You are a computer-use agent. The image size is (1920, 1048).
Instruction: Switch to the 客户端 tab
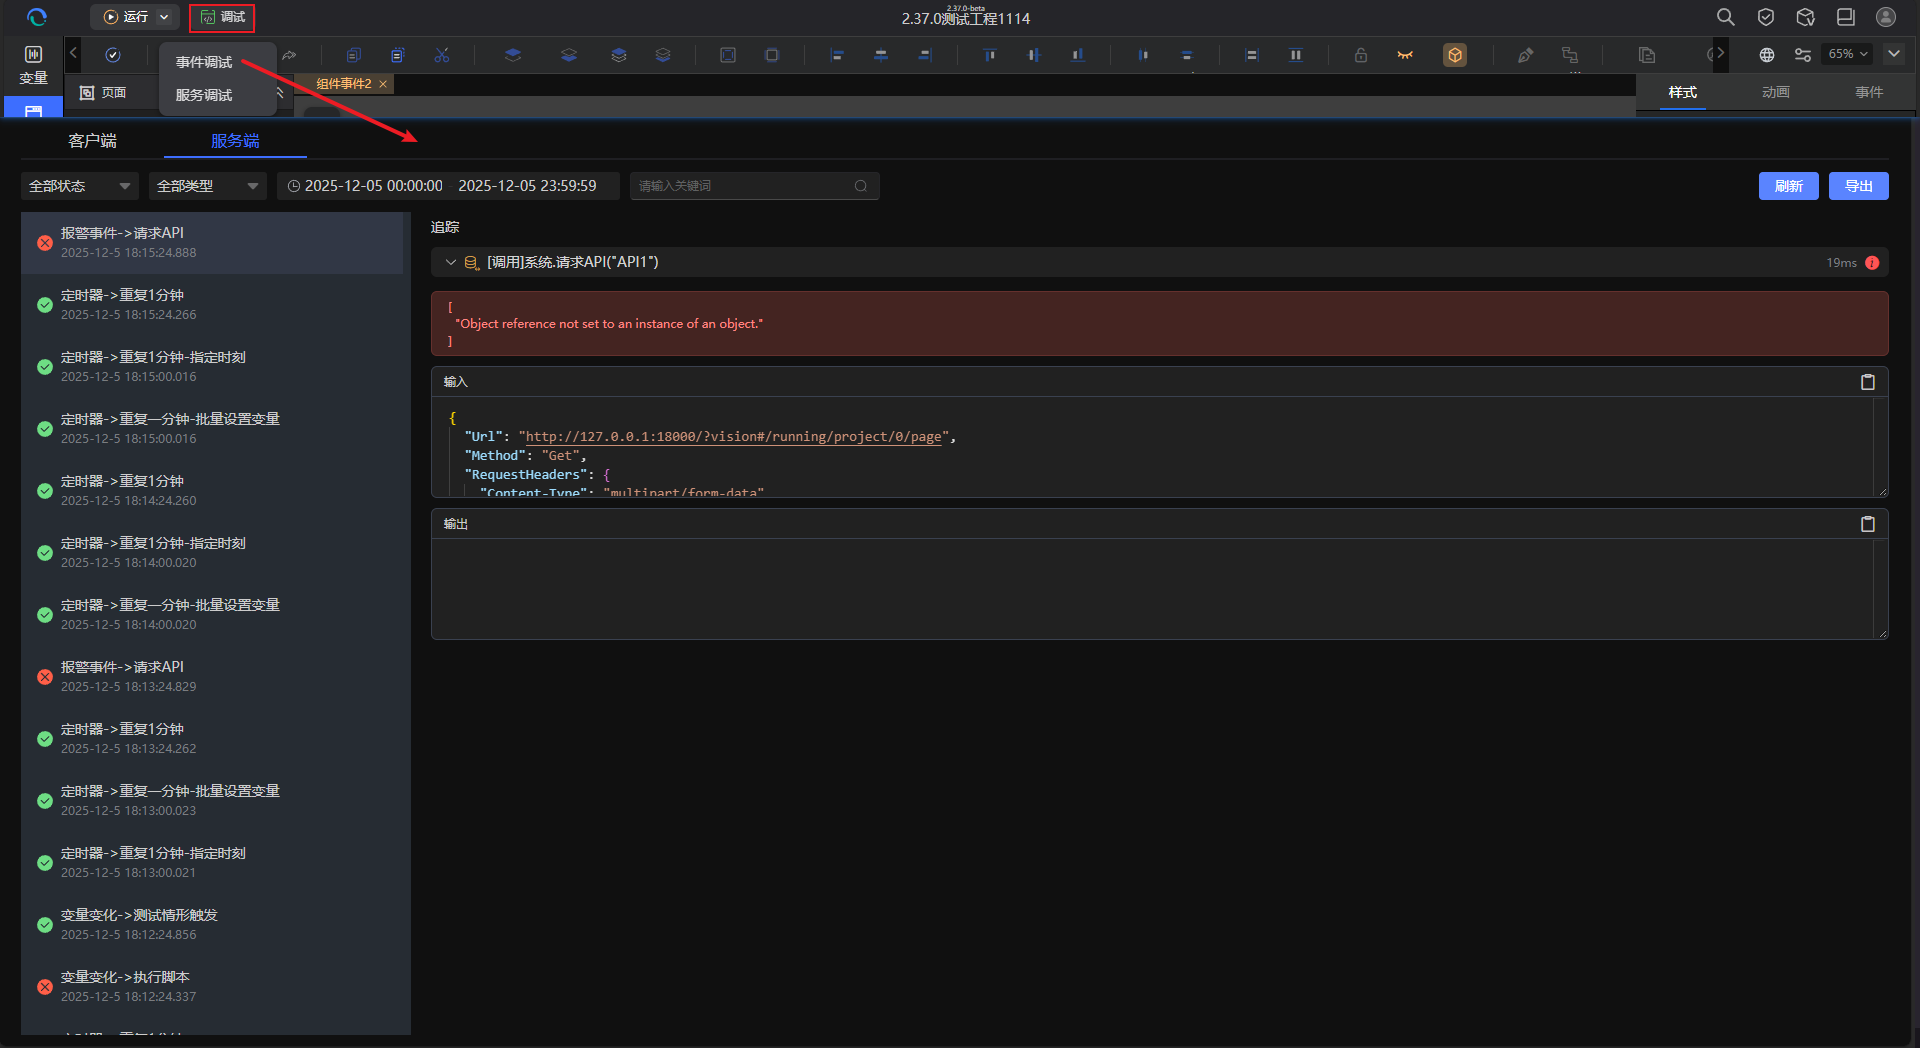92,141
